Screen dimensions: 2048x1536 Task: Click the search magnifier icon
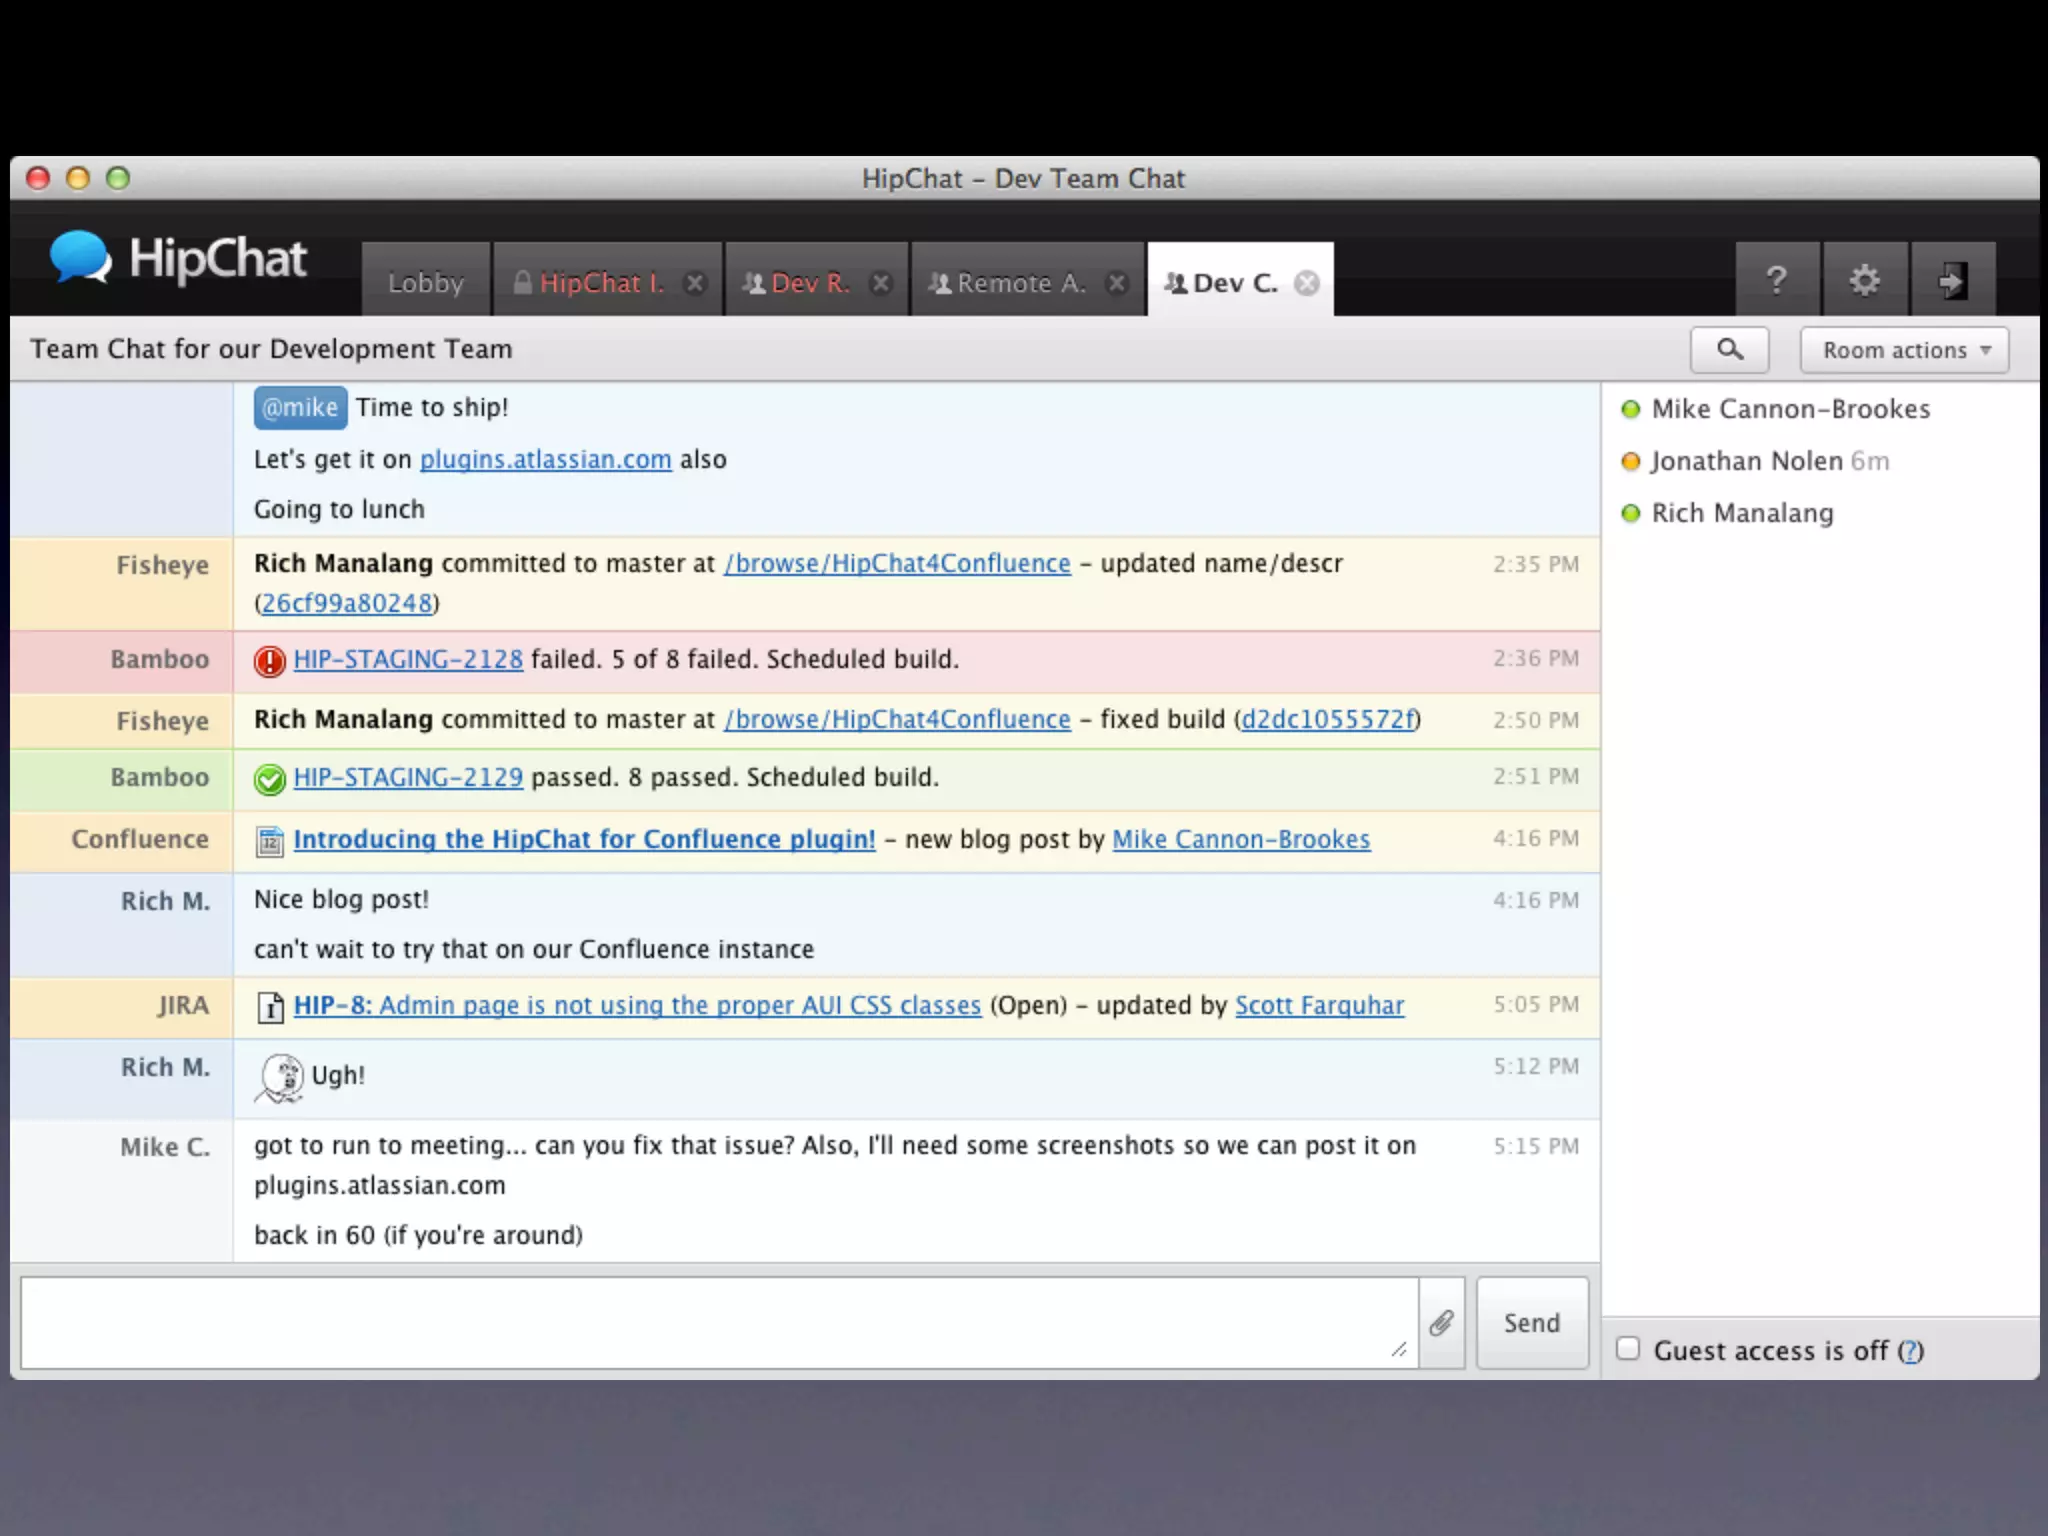tap(1729, 349)
